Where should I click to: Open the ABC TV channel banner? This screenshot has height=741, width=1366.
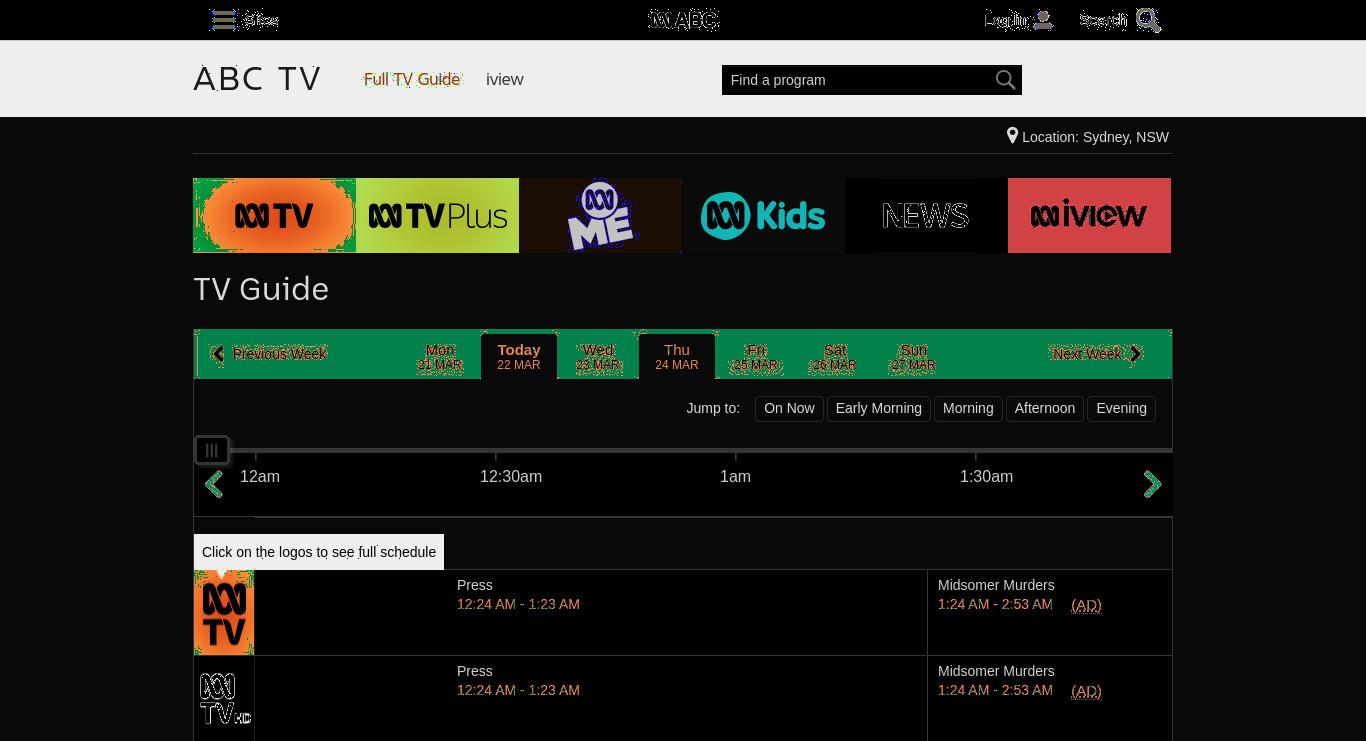point(274,215)
